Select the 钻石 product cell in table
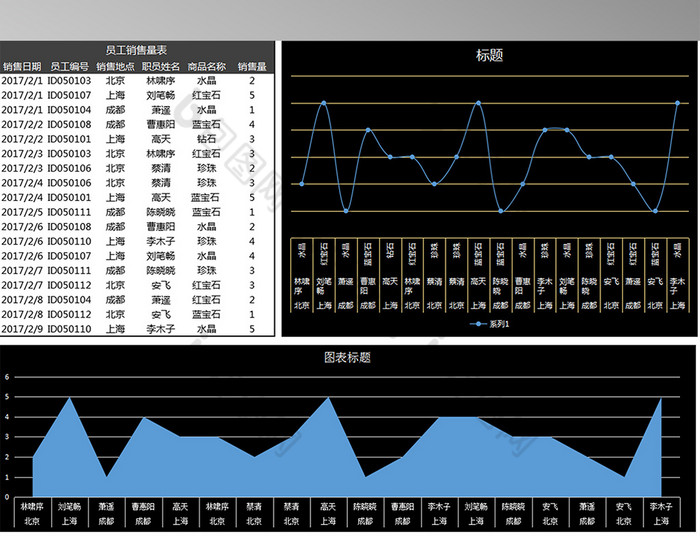The image size is (700, 536). (207, 139)
